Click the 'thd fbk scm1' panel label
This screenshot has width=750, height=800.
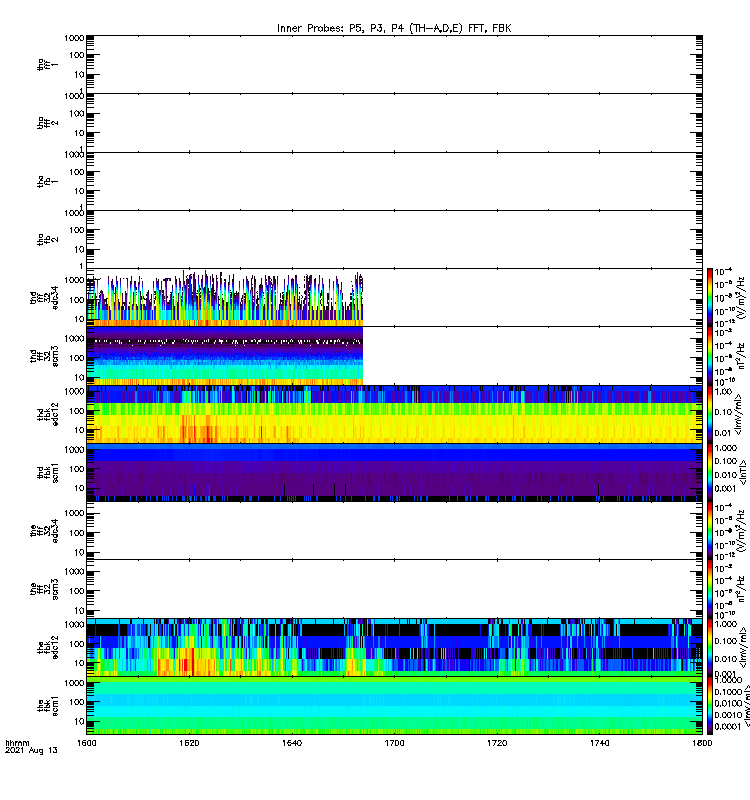(x=48, y=472)
